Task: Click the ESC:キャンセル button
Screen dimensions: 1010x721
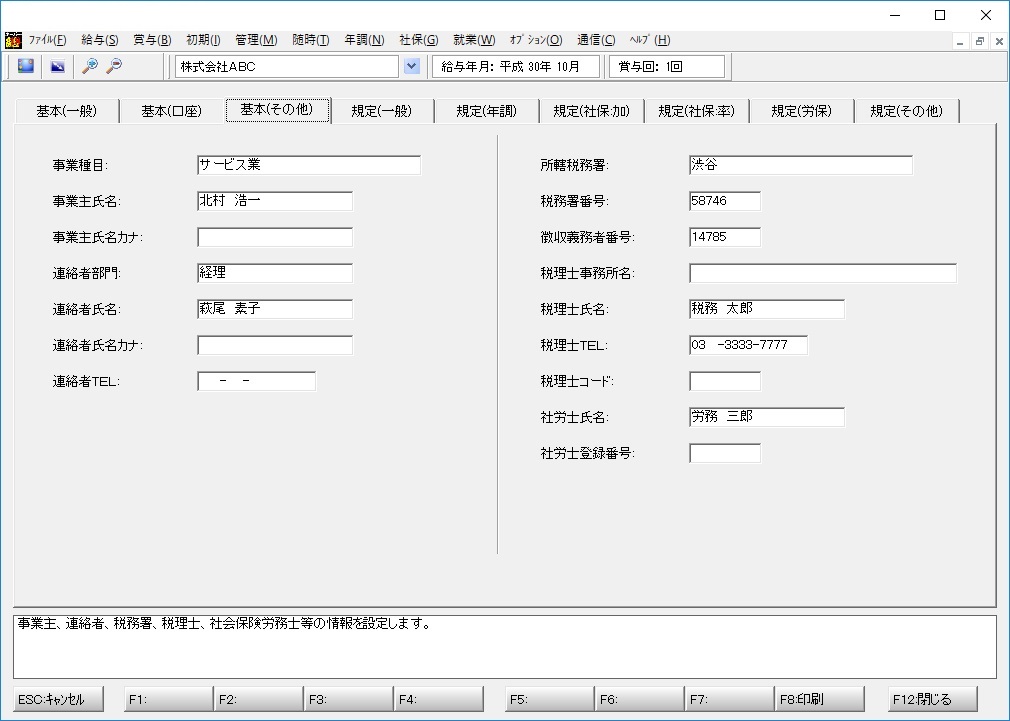Action: click(59, 699)
